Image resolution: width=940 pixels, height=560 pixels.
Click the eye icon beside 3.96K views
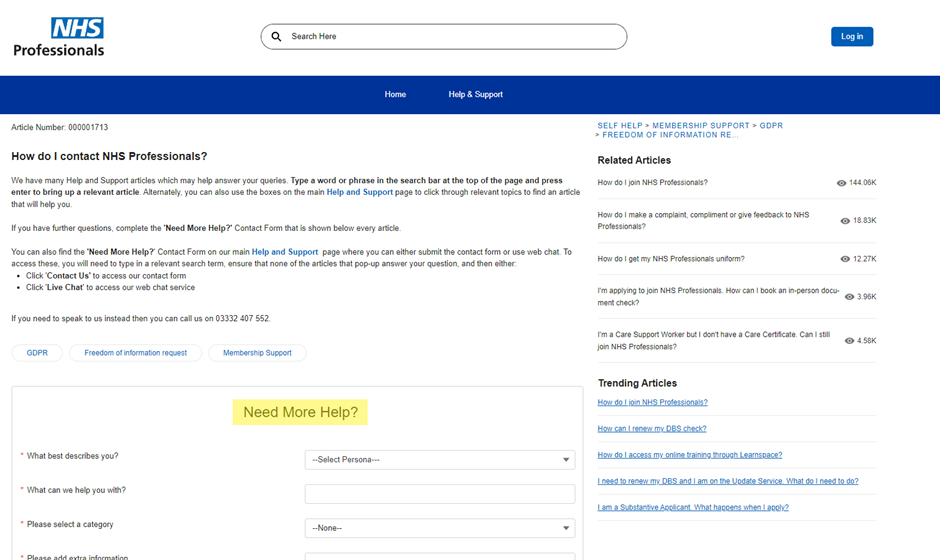[x=849, y=297]
